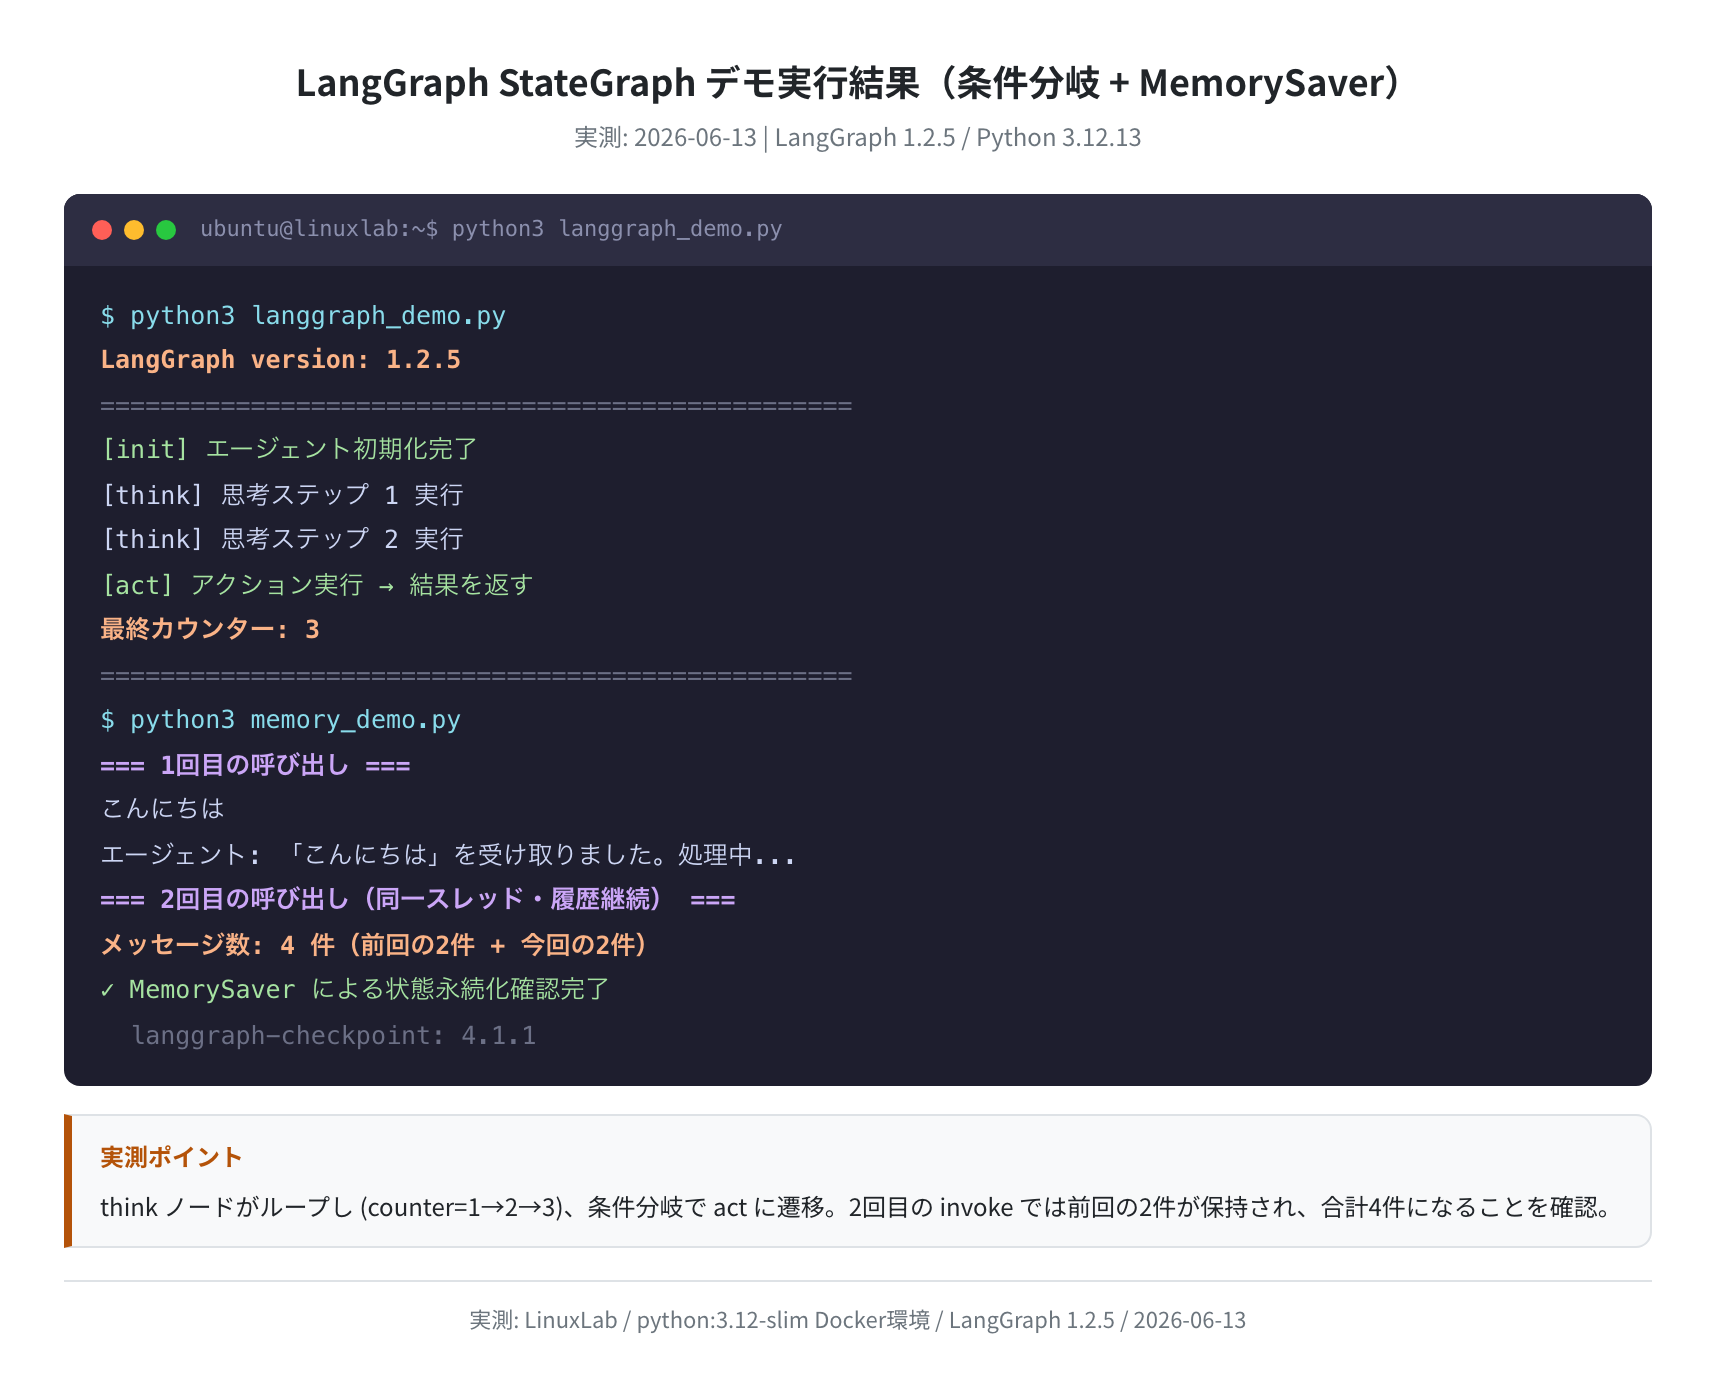Click the command line '$ python3 langgraph_demo.py'
This screenshot has width=1716, height=1376.
(303, 316)
